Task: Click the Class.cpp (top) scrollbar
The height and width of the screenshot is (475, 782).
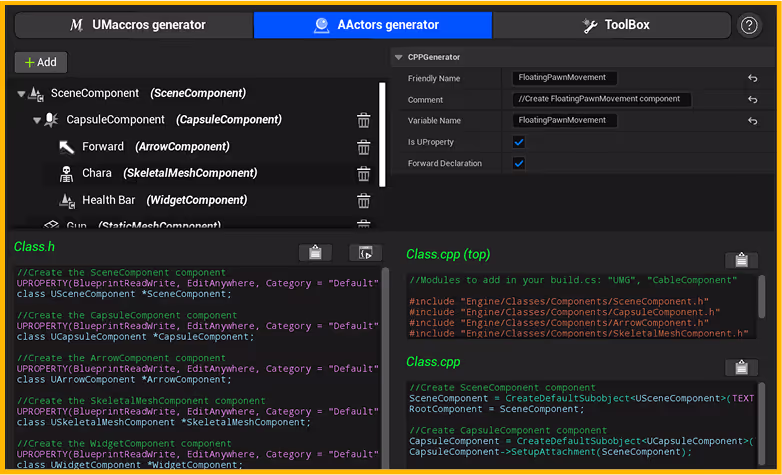Action: pos(762,296)
